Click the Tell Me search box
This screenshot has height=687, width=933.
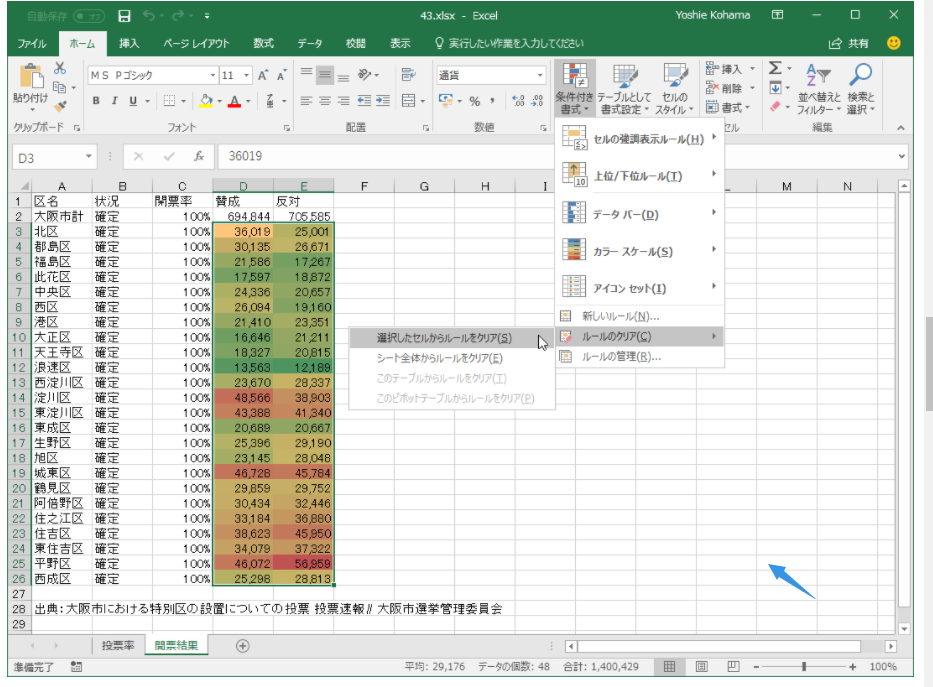[509, 43]
